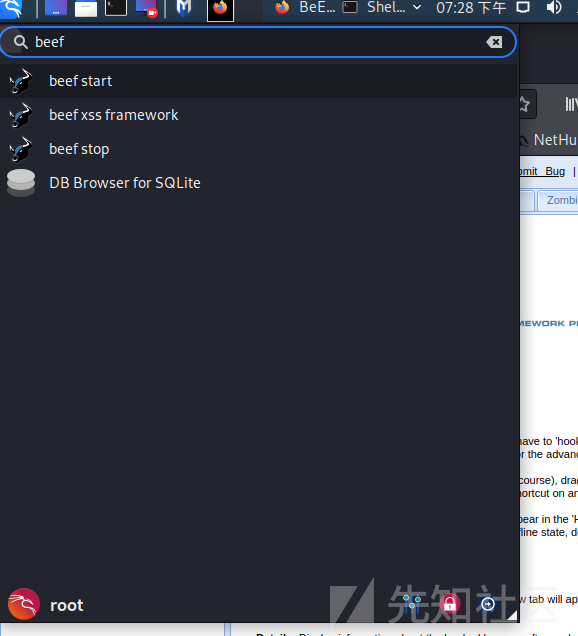Open the Kali dragon applications menu

(x=11, y=9)
